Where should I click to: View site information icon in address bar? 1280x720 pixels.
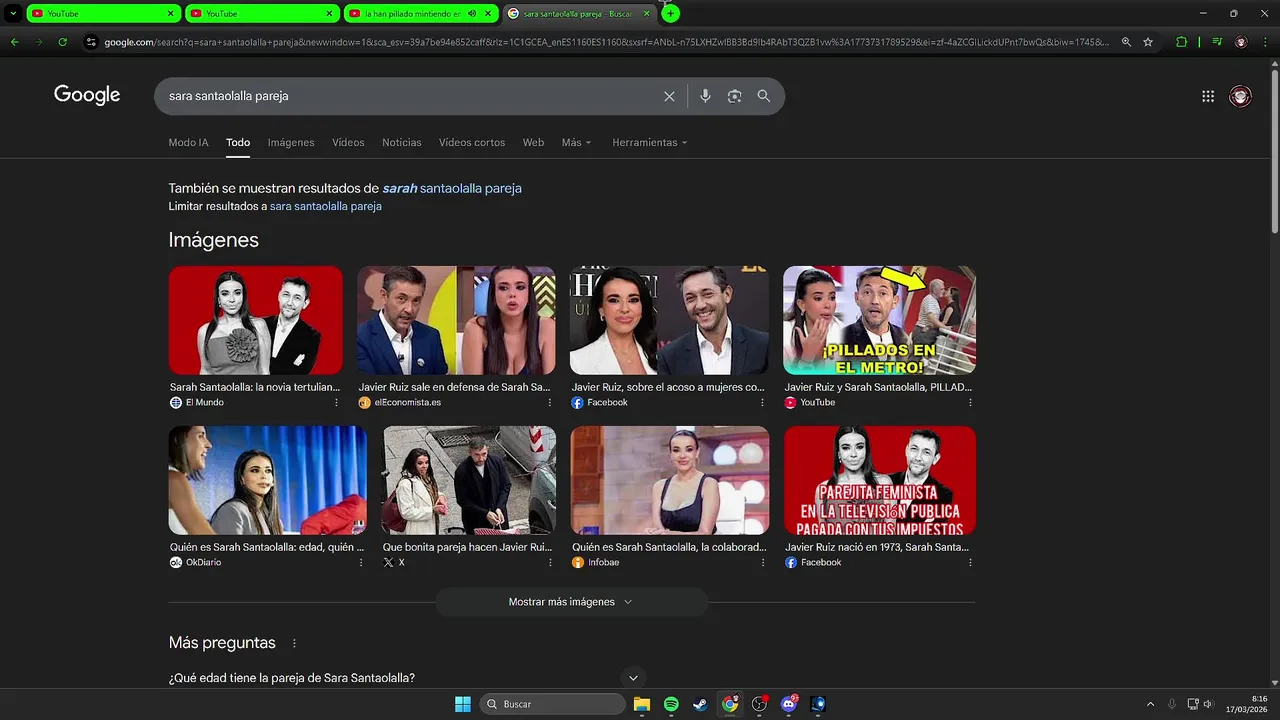[x=91, y=42]
